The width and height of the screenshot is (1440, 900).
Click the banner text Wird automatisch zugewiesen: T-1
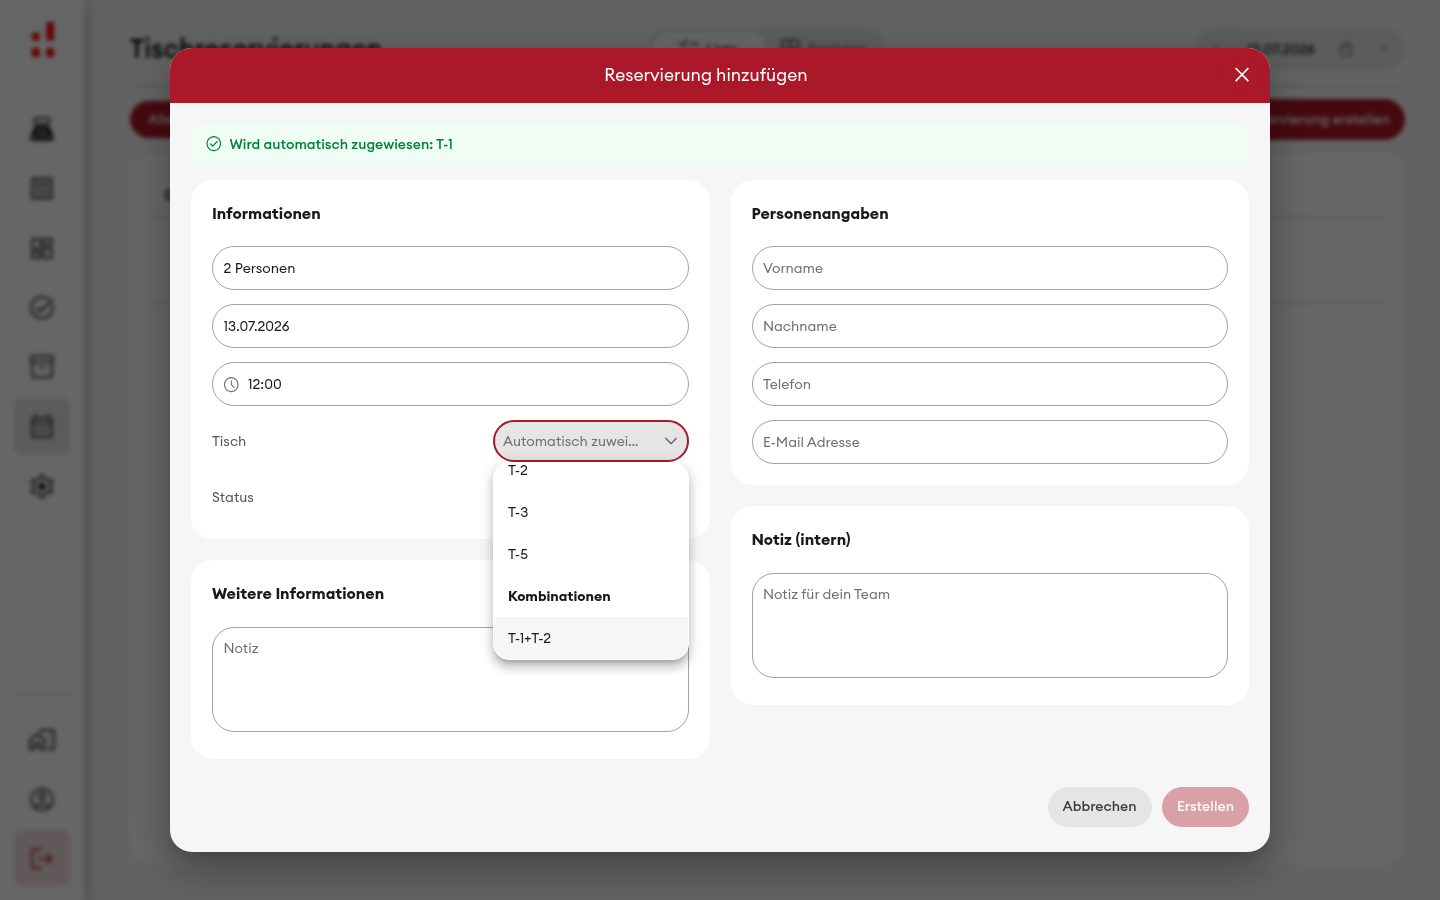tap(341, 144)
